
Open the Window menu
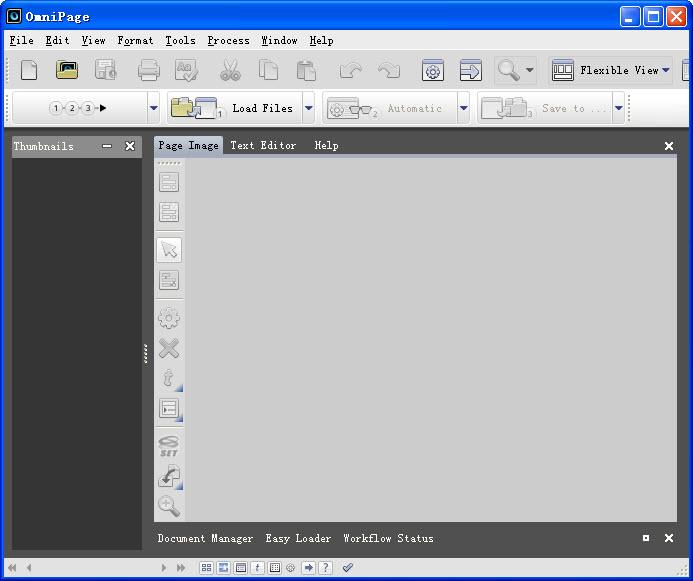(279, 40)
